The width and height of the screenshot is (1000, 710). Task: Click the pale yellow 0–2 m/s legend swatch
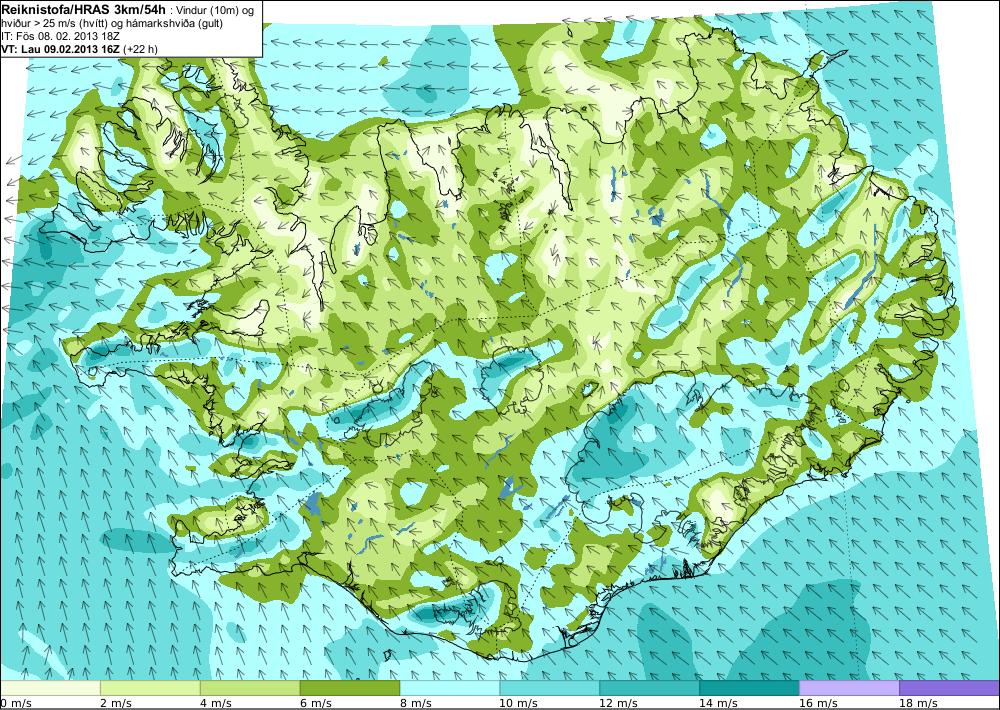50,688
